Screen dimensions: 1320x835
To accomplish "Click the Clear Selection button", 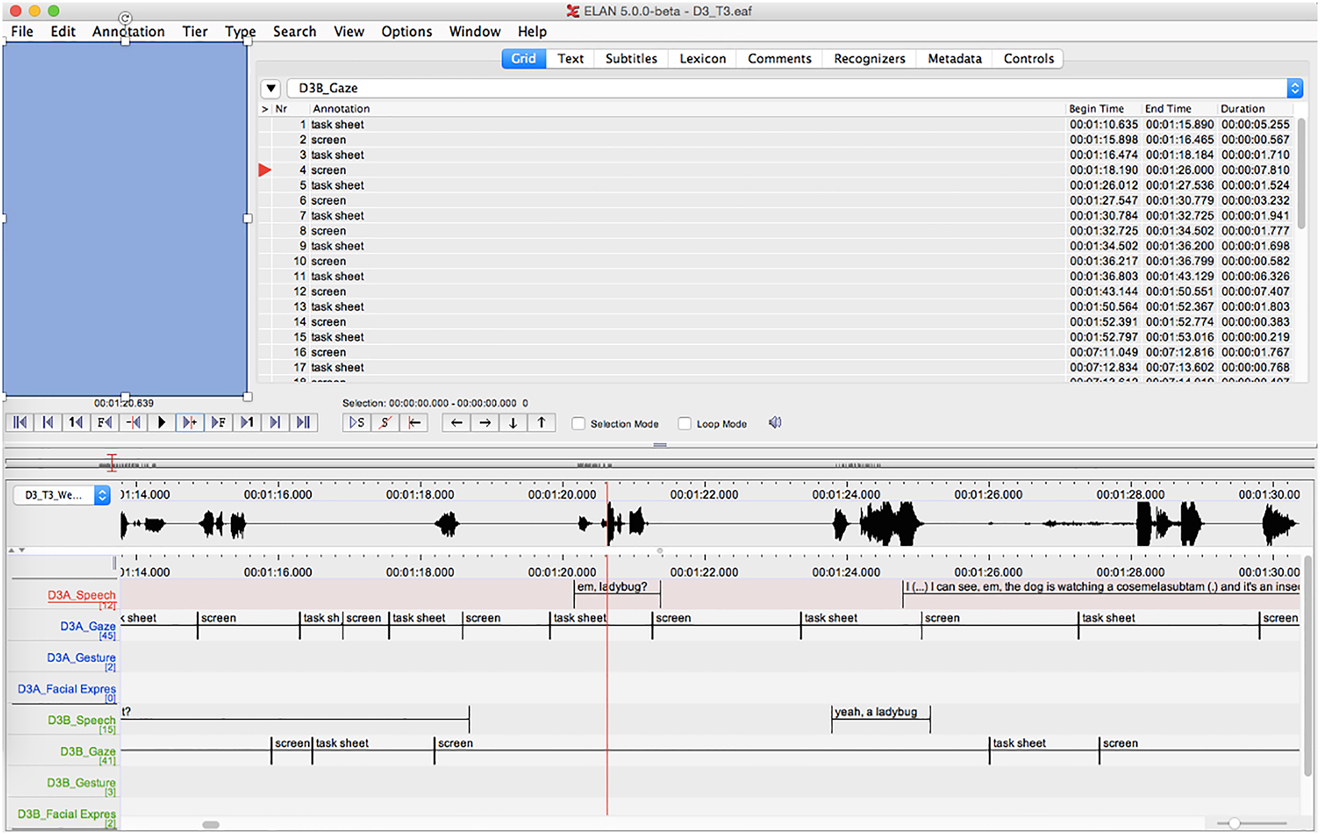I will pyautogui.click(x=386, y=423).
